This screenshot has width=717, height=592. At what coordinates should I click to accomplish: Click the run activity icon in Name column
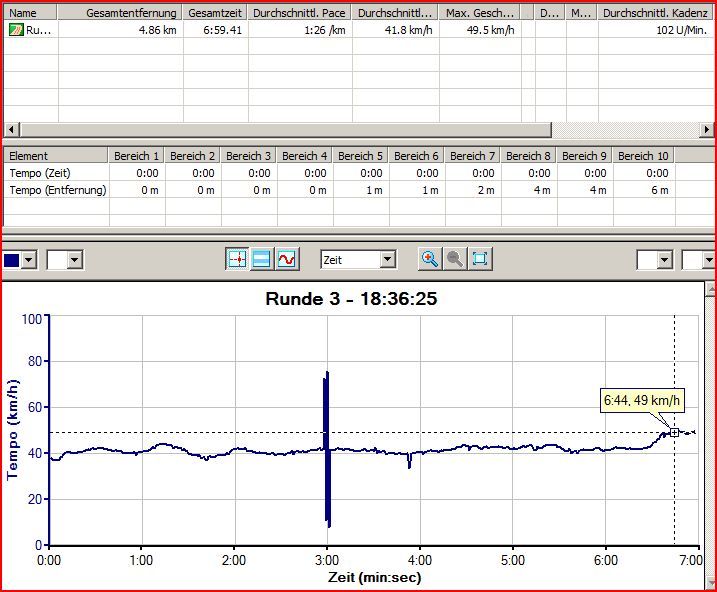click(x=15, y=30)
